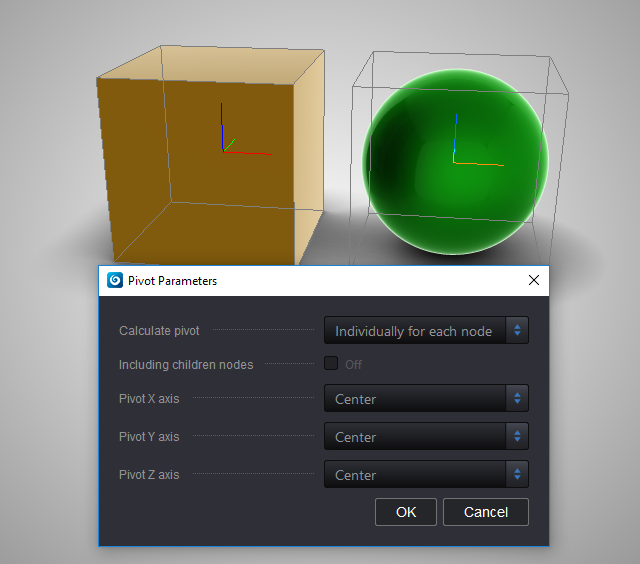The width and height of the screenshot is (640, 564).
Task: Expand the Pivot X axis dropdown
Action: pos(426,398)
